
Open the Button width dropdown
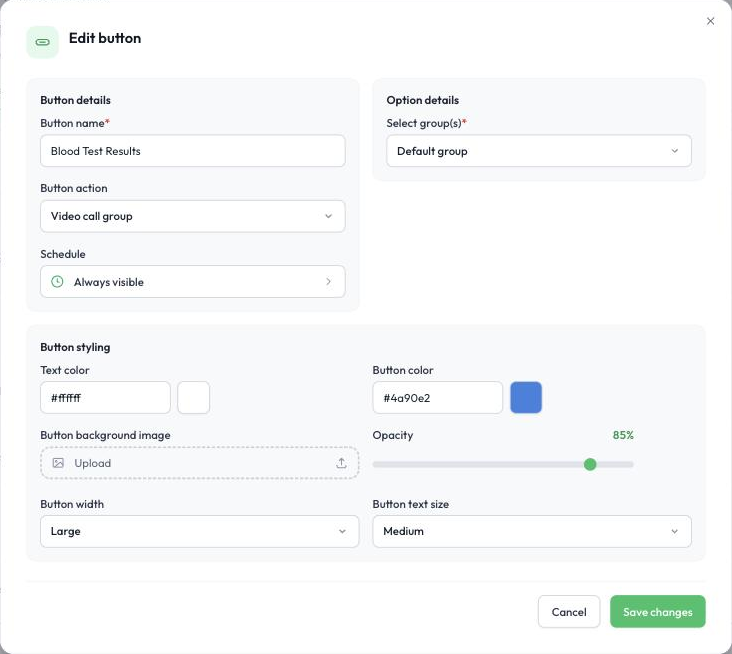point(200,531)
